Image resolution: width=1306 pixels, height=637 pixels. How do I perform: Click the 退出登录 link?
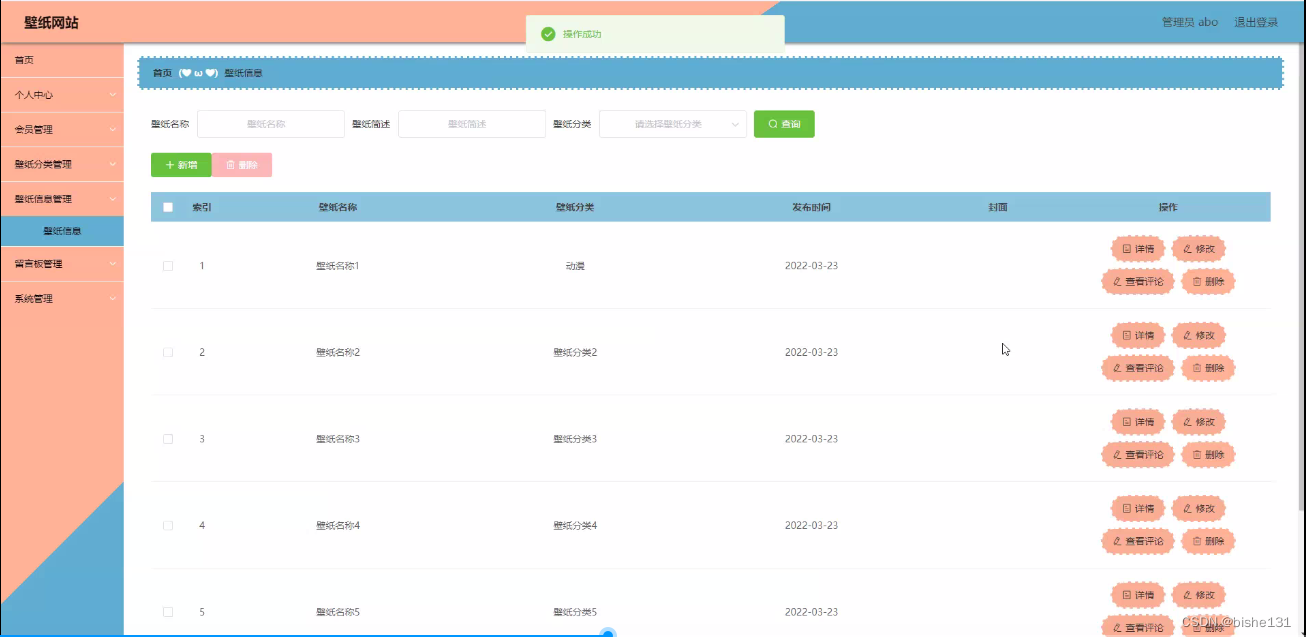coord(1258,21)
